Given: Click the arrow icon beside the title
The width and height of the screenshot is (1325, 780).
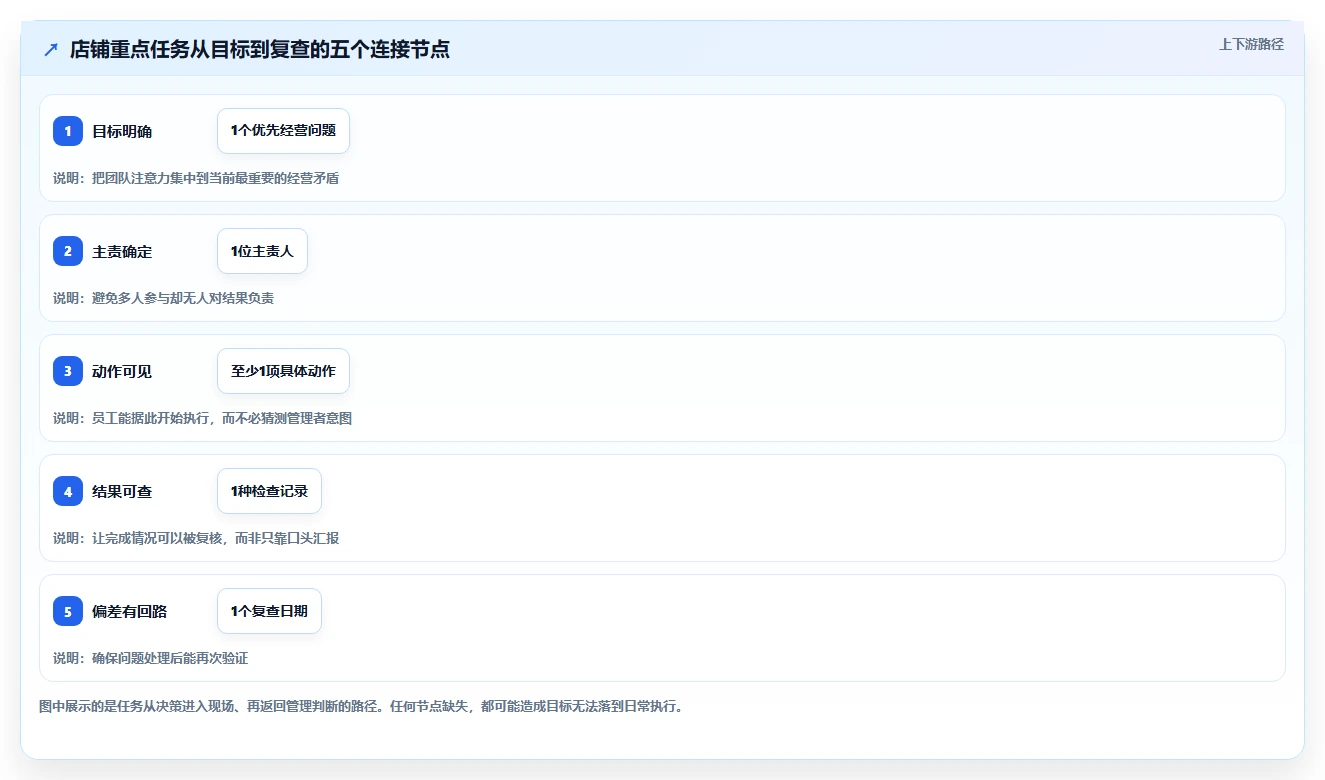Looking at the screenshot, I should coord(51,50).
